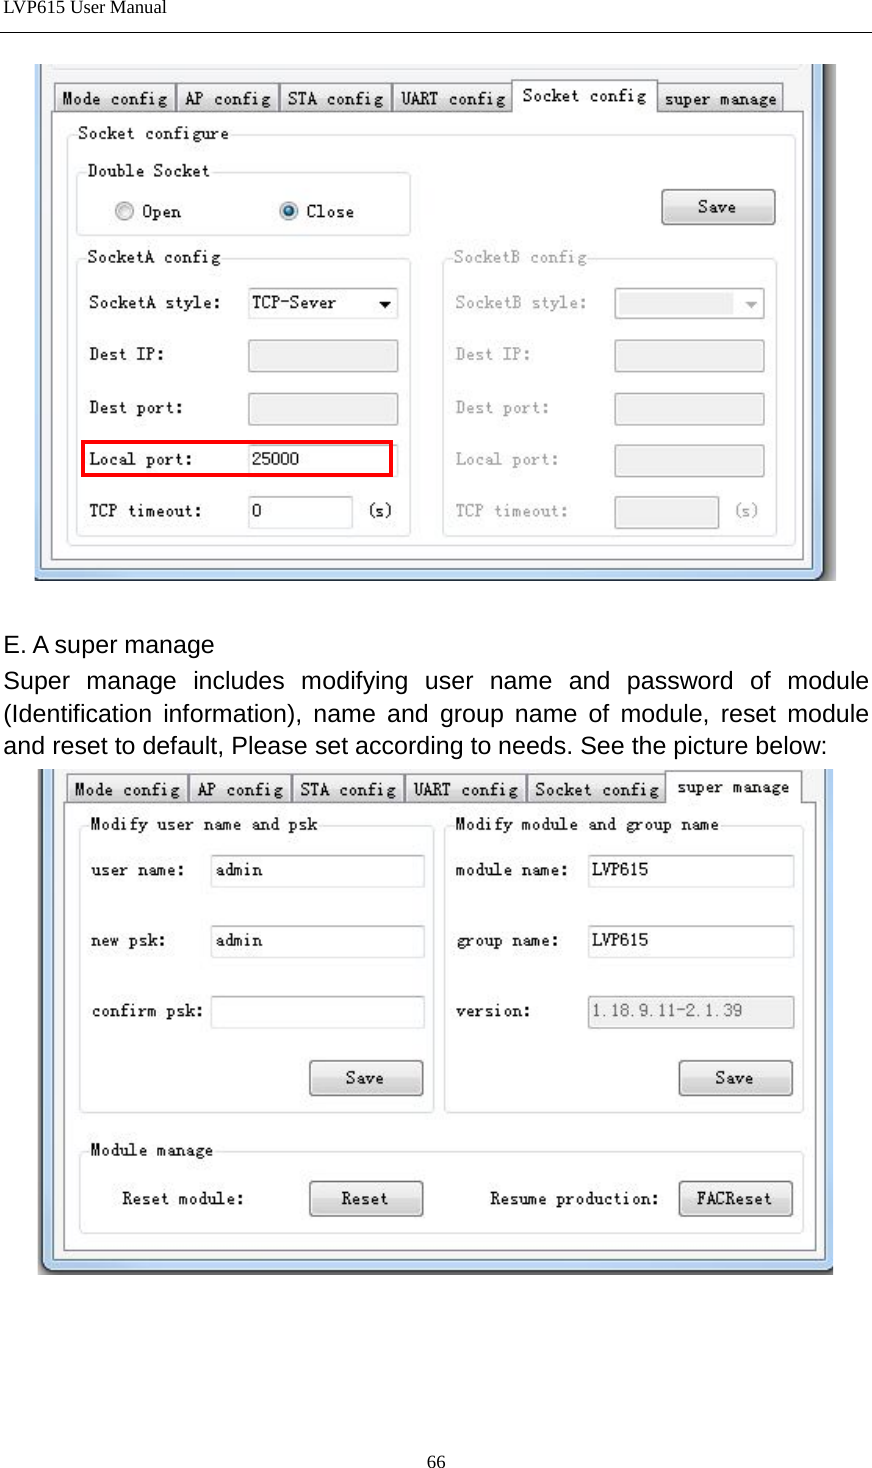Viewport: 872px width, 1468px height.
Task: Click module name field with LVP615
Action: click(691, 870)
